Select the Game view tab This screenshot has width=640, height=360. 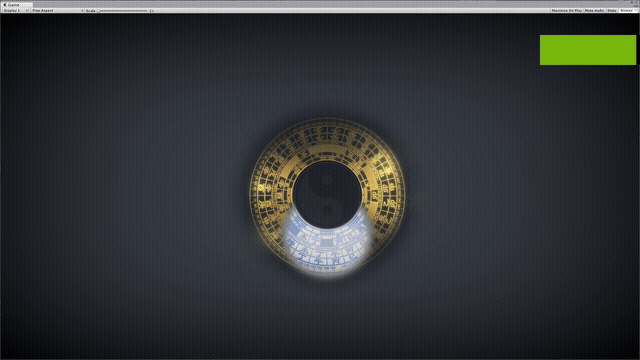click(16, 4)
